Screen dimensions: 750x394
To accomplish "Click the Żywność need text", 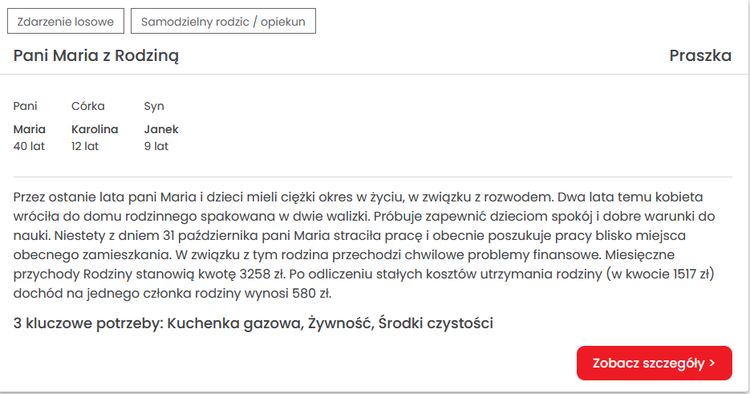I will coord(340,323).
